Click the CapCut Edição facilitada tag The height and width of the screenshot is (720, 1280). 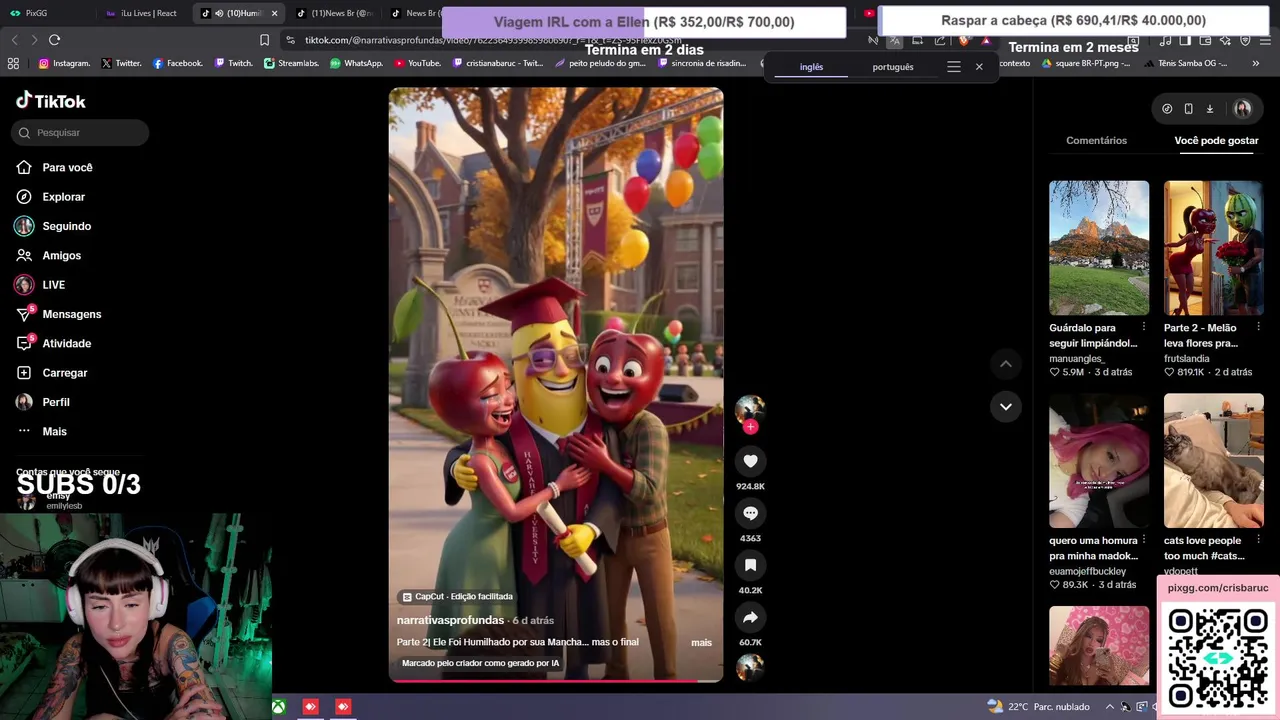(x=457, y=597)
